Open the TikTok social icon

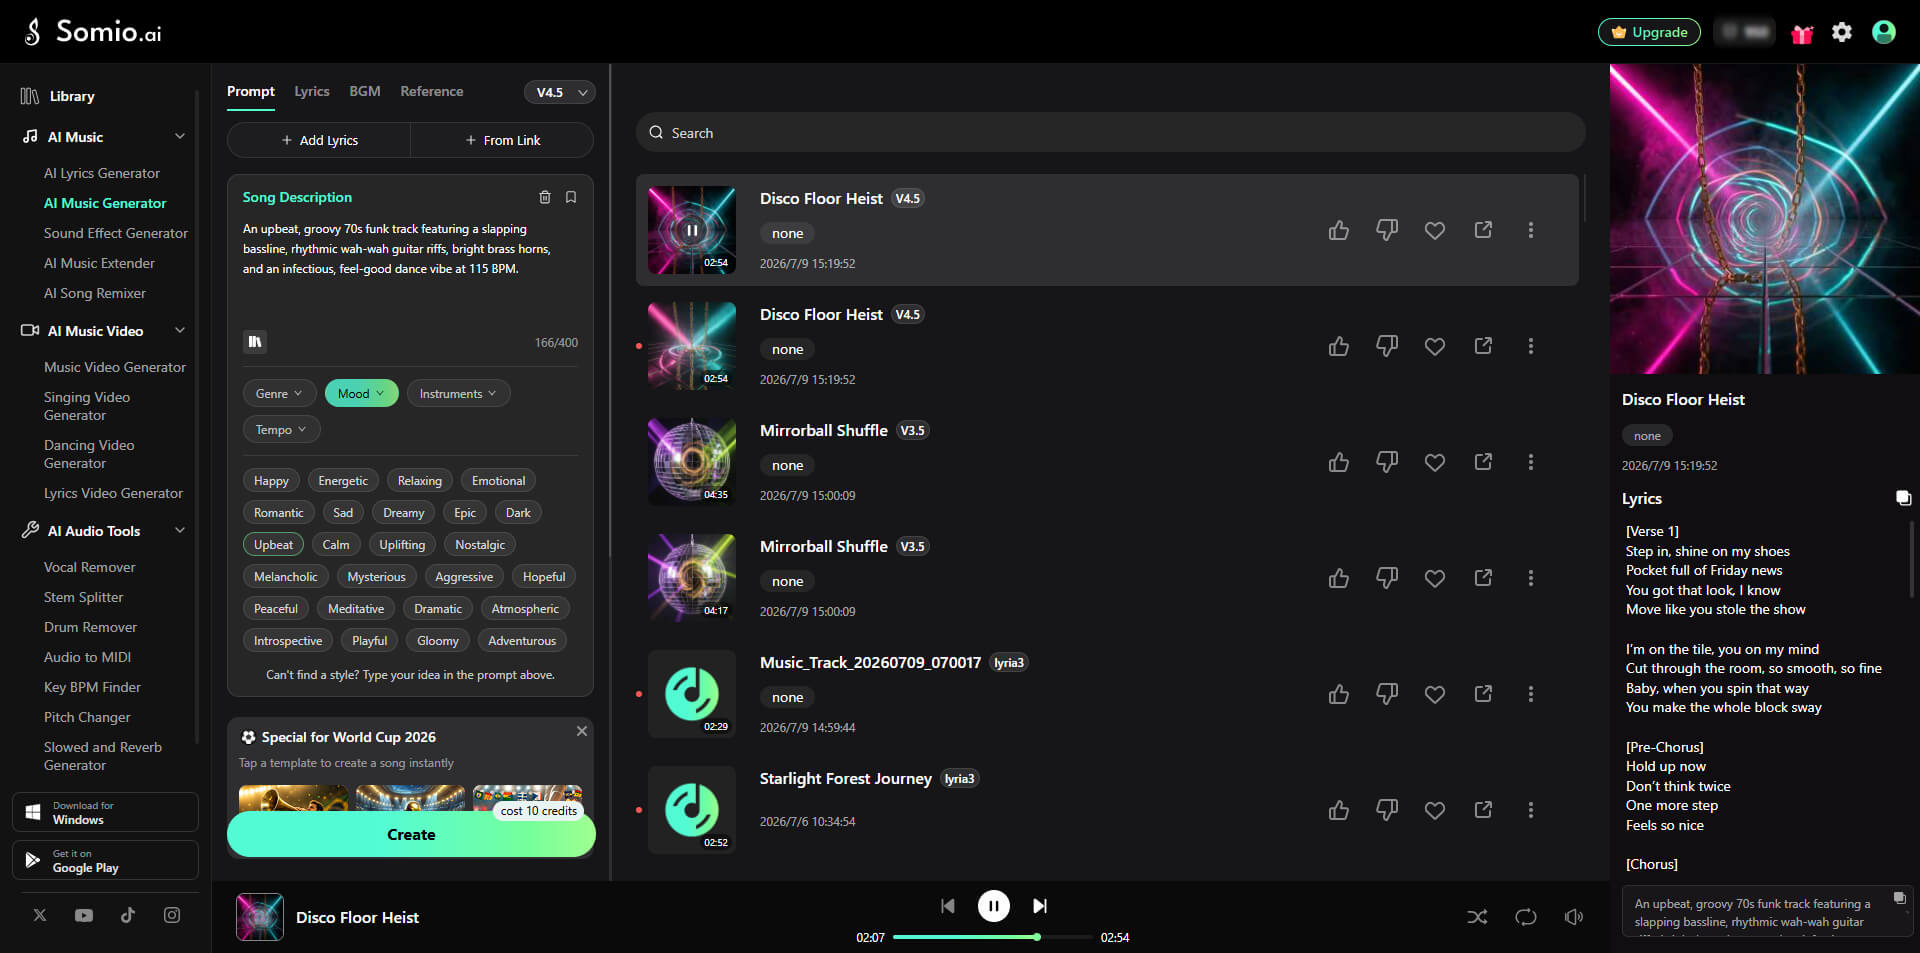coord(128,915)
